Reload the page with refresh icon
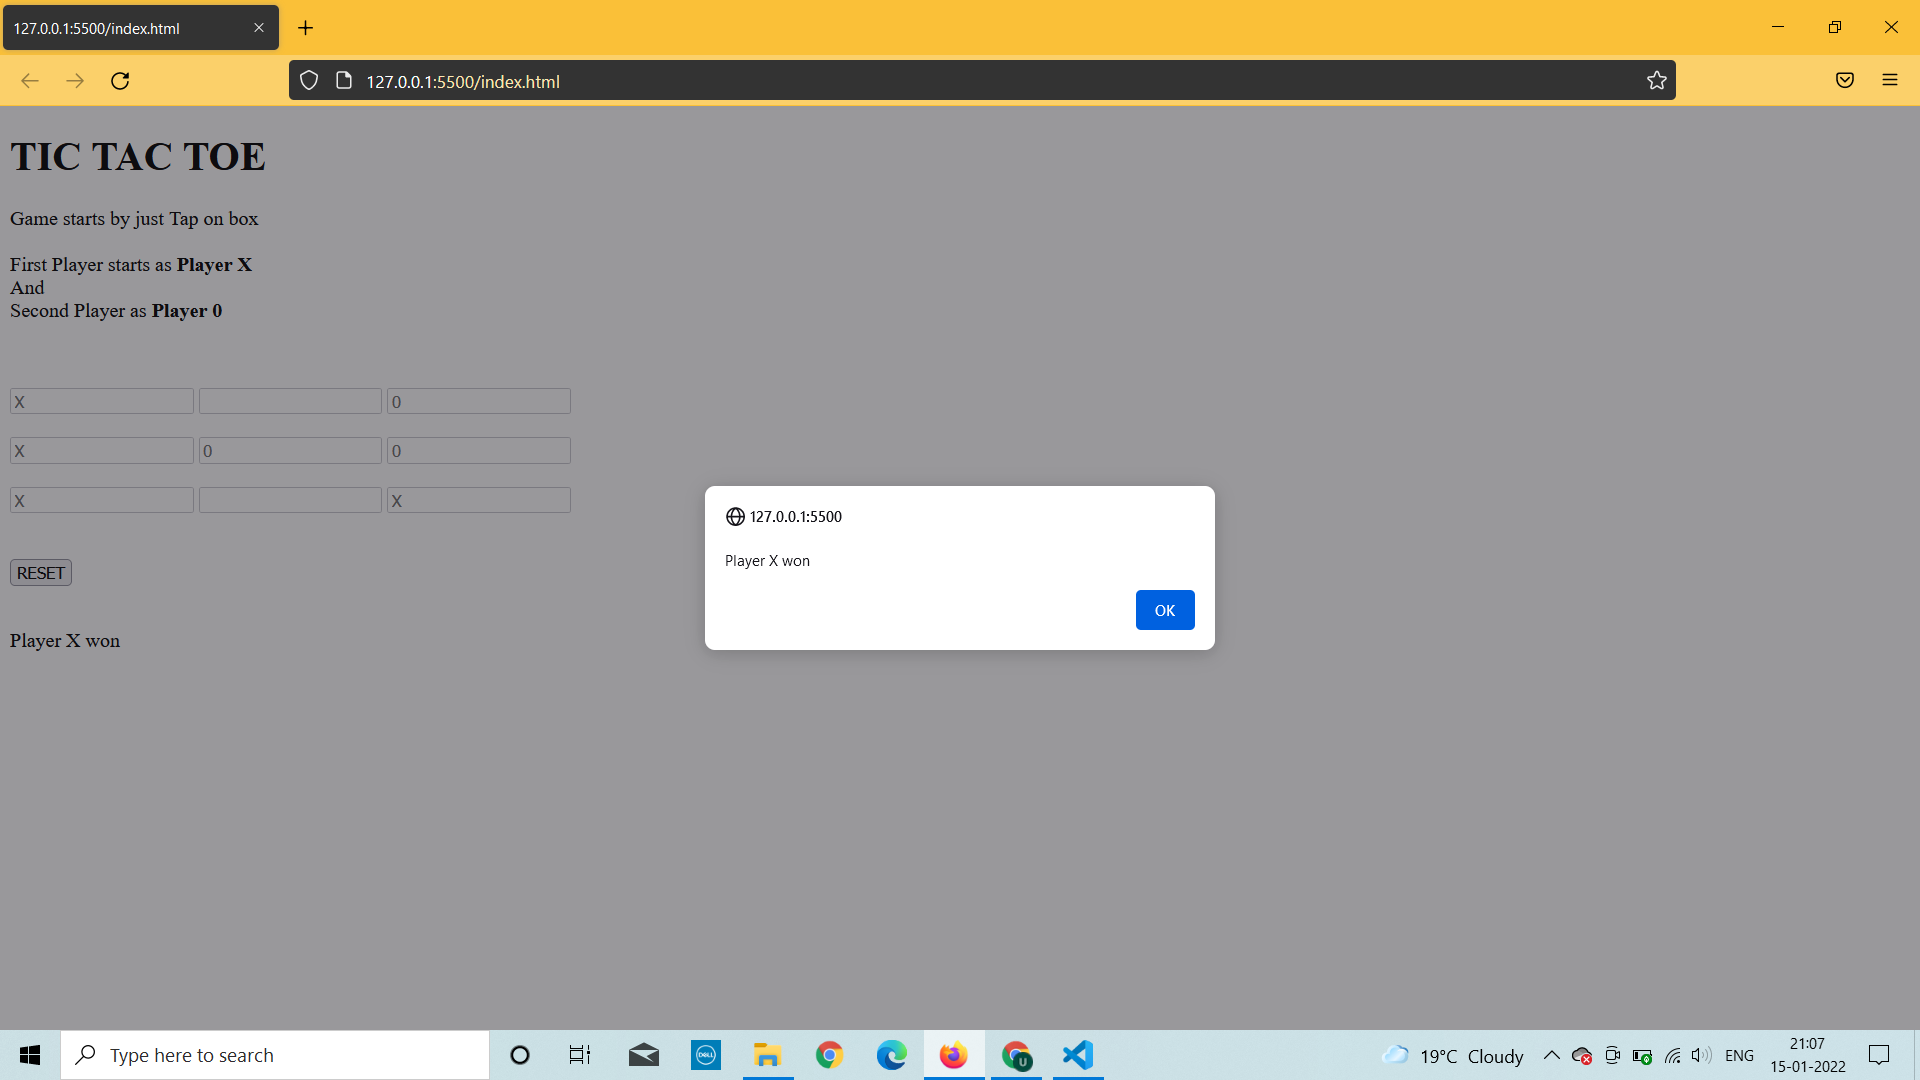This screenshot has height=1080, width=1920. coord(120,81)
